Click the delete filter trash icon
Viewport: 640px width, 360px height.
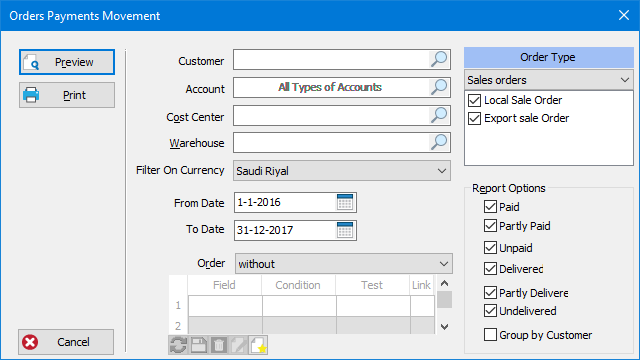pos(219,345)
